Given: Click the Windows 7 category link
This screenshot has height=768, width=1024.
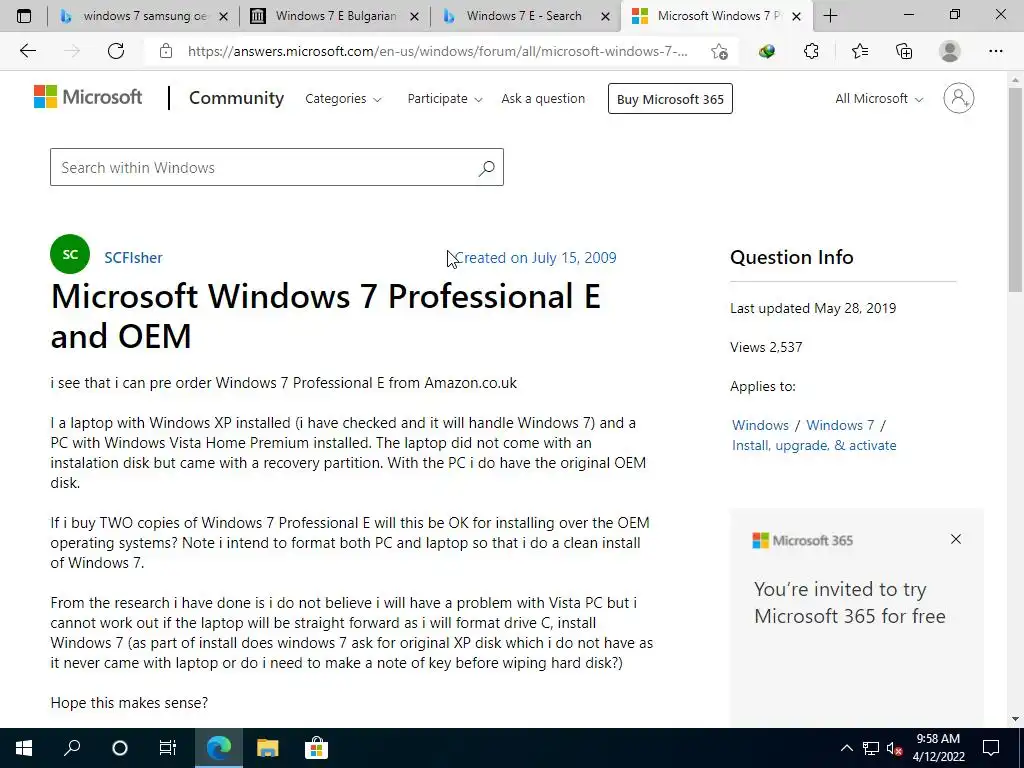Looking at the screenshot, I should click(840, 425).
